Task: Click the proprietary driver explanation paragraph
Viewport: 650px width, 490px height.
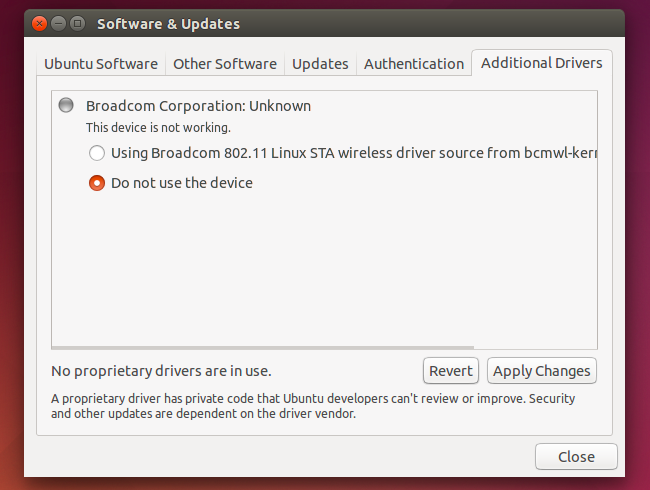Action: click(312, 406)
